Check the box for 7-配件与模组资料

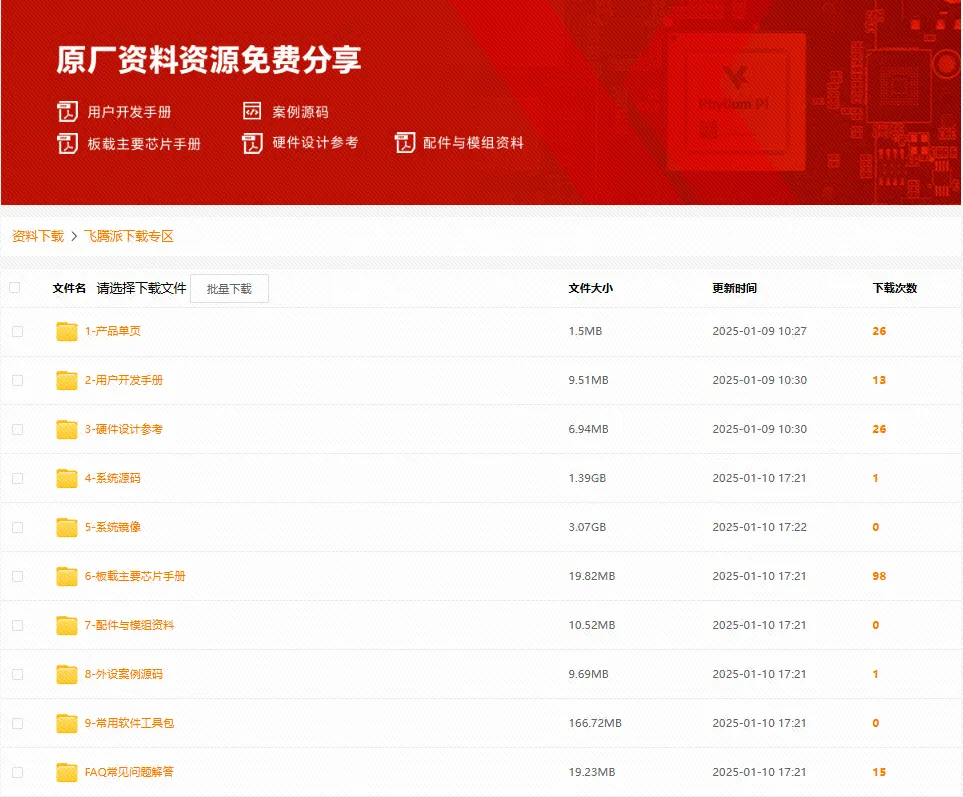coord(17,625)
